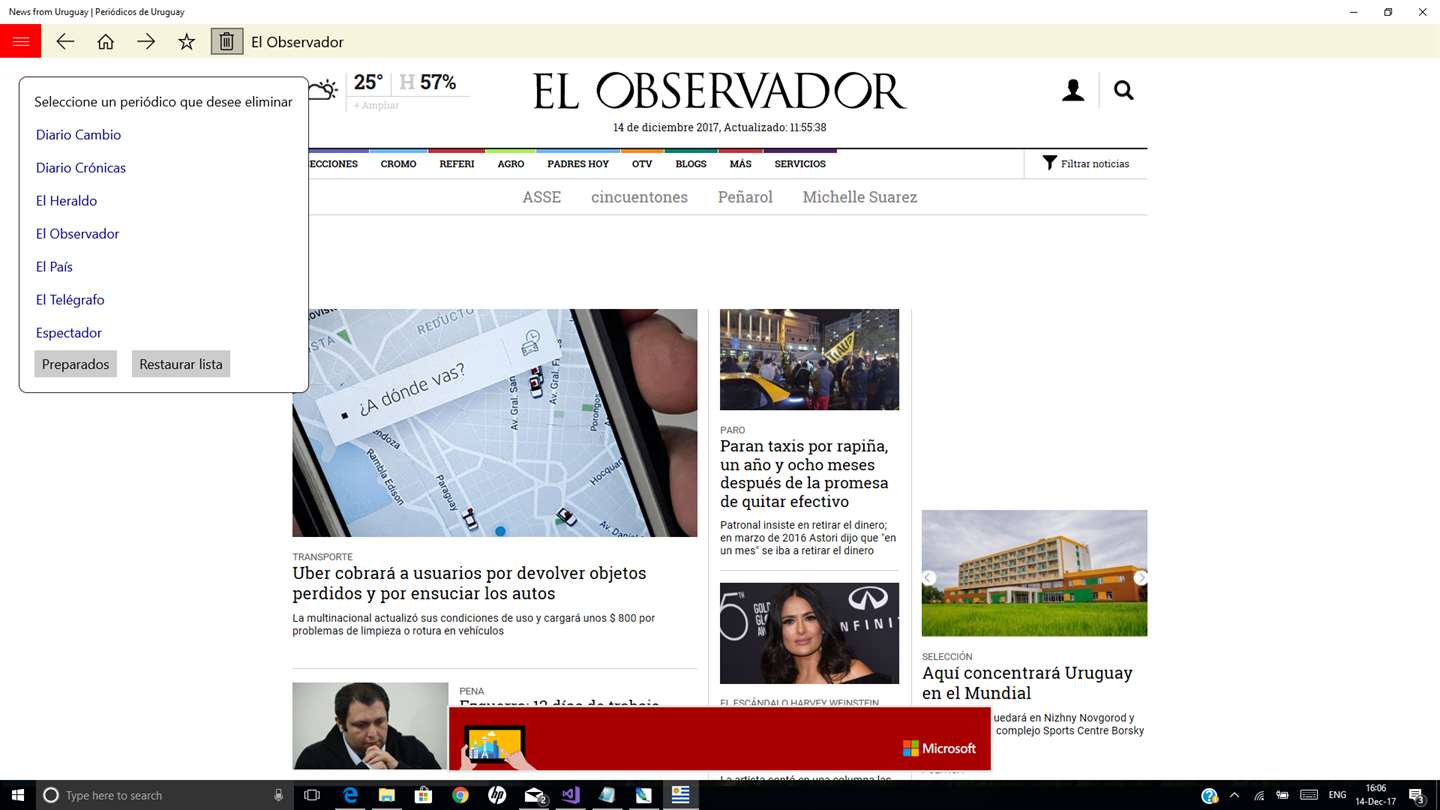Open the home page icon
1440x810 pixels.
(105, 41)
